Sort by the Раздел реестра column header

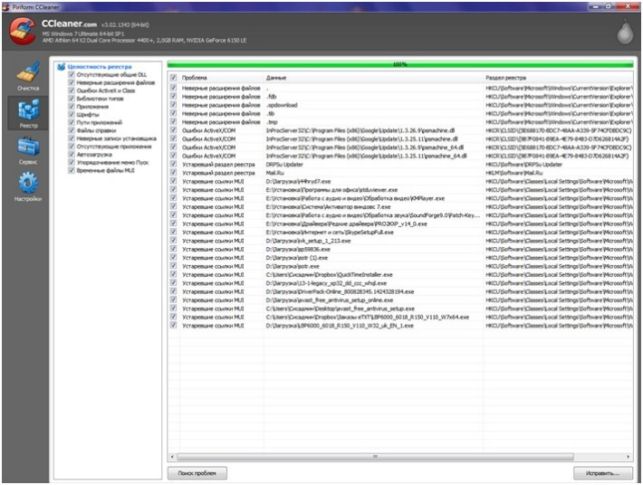click(x=558, y=77)
